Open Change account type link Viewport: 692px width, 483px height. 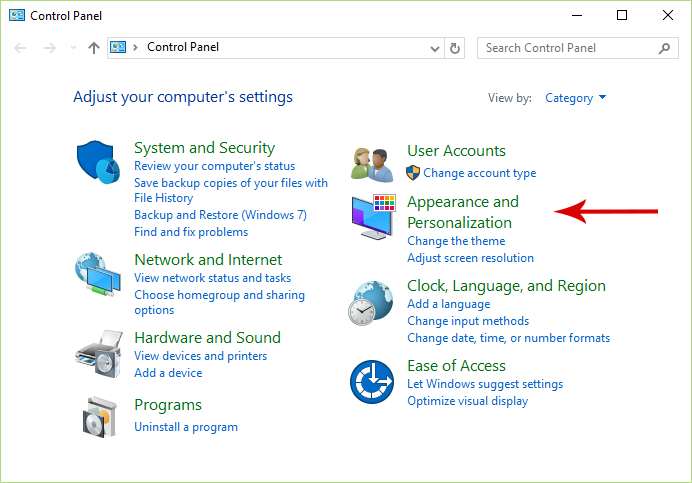pyautogui.click(x=479, y=173)
